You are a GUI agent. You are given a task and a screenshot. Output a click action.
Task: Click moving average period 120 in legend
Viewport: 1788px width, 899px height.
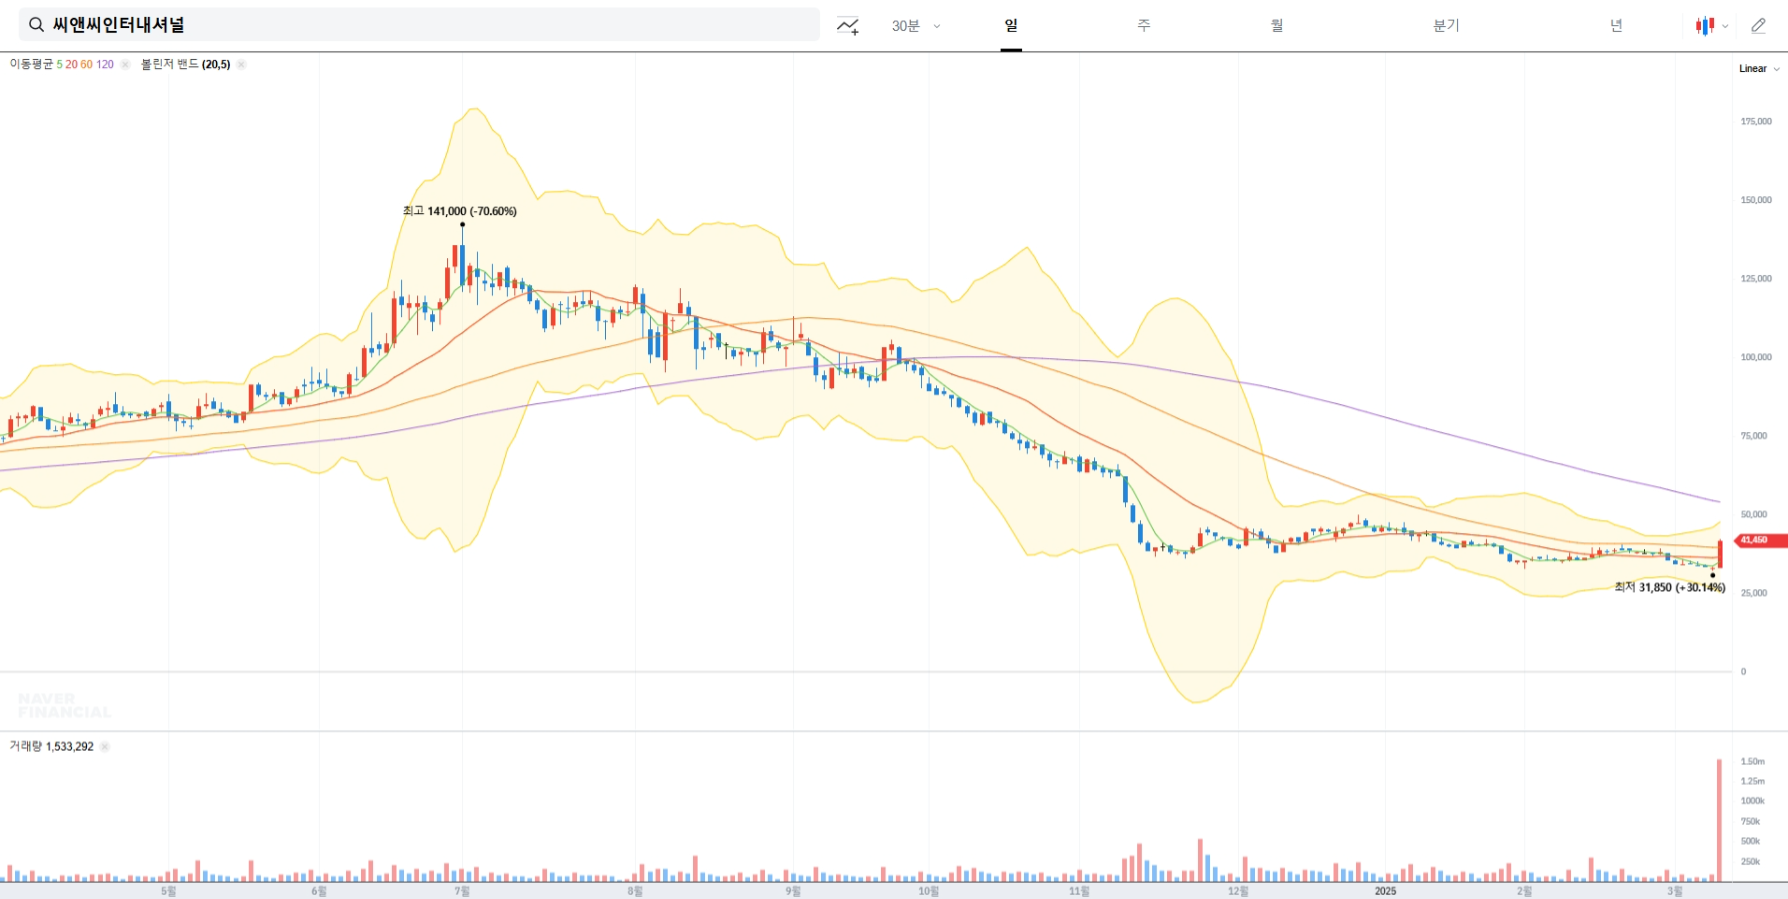105,64
